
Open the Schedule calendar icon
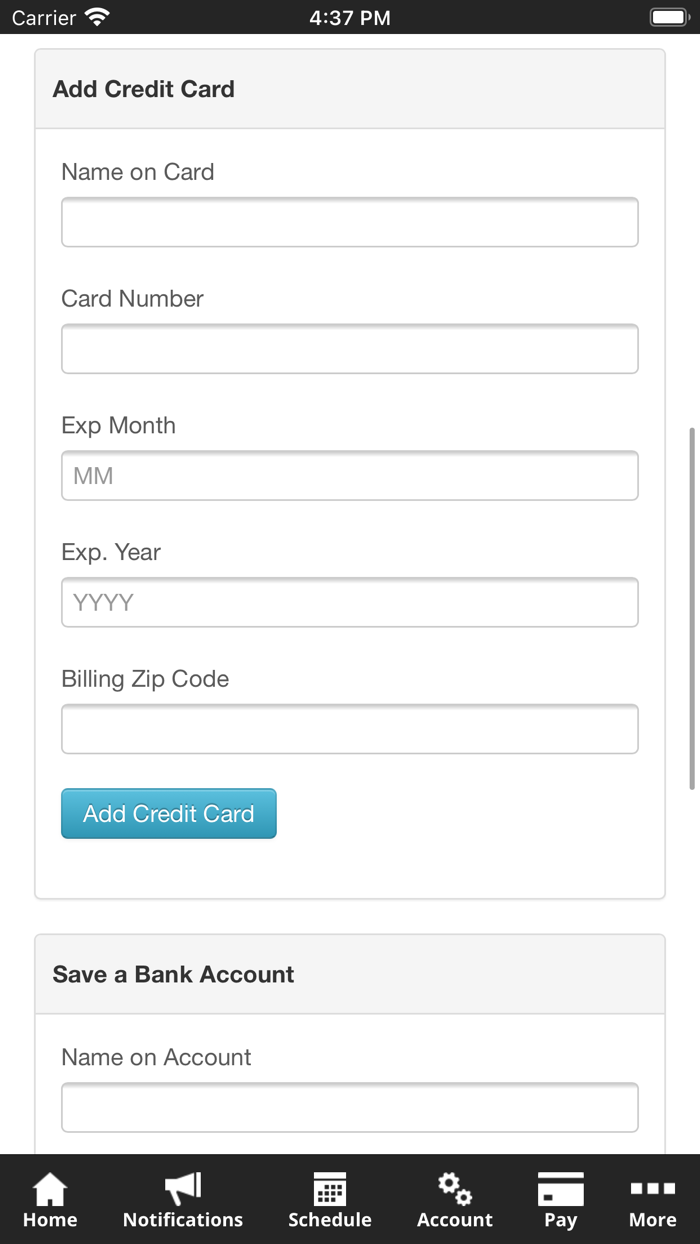[x=330, y=1190]
